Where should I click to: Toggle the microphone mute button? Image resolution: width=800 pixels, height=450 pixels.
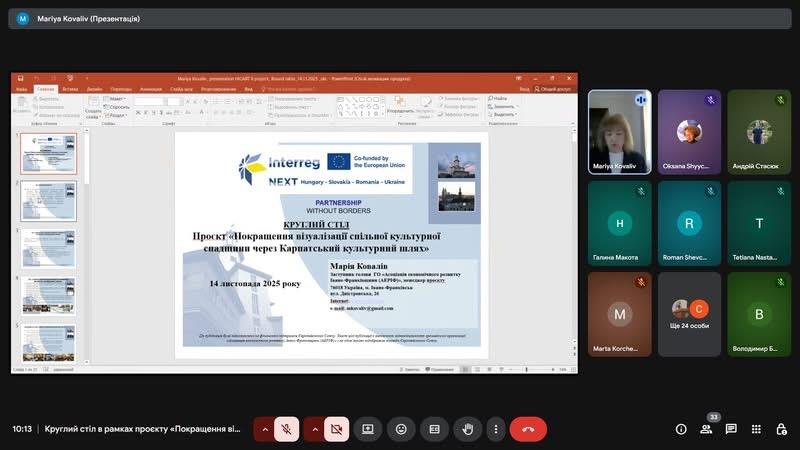point(287,429)
